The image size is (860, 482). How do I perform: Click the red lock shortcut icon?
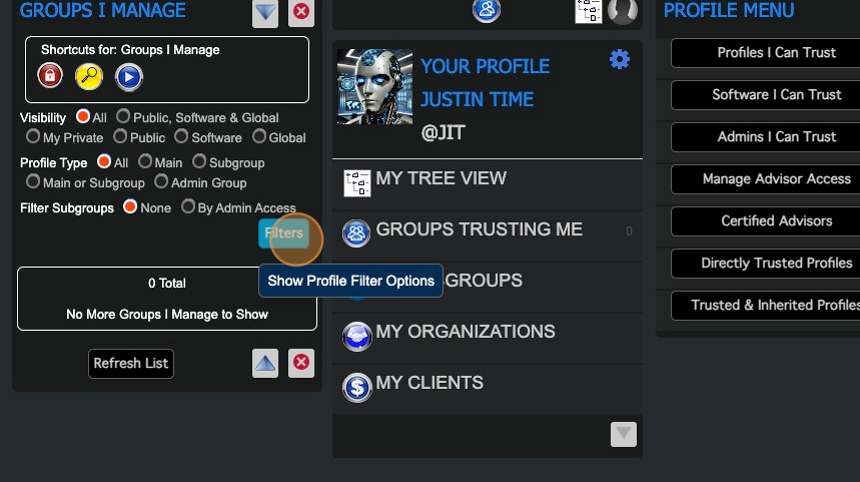click(50, 76)
